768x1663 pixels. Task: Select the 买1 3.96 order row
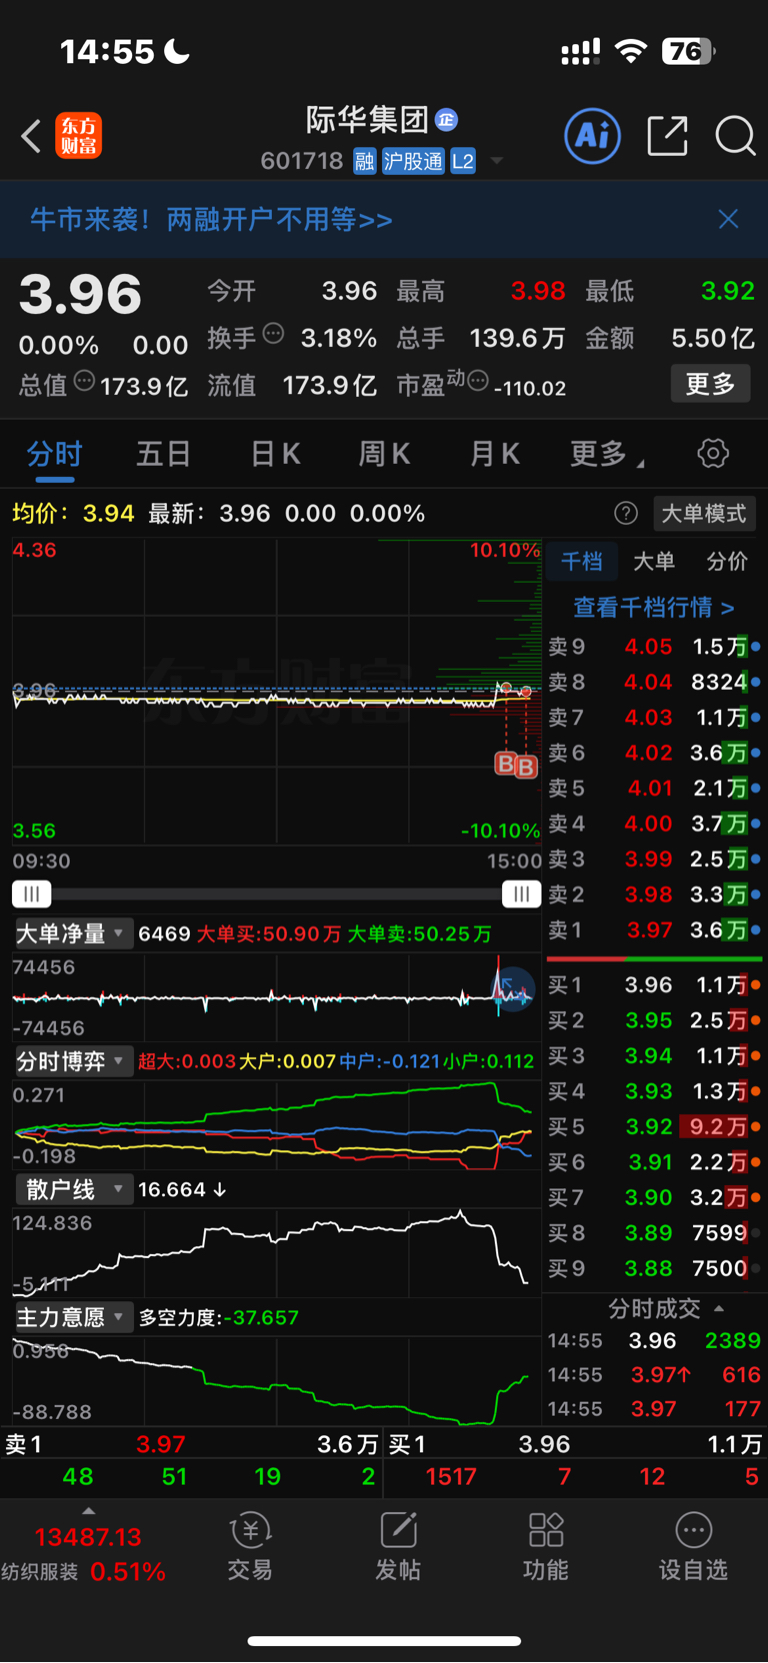coord(654,985)
